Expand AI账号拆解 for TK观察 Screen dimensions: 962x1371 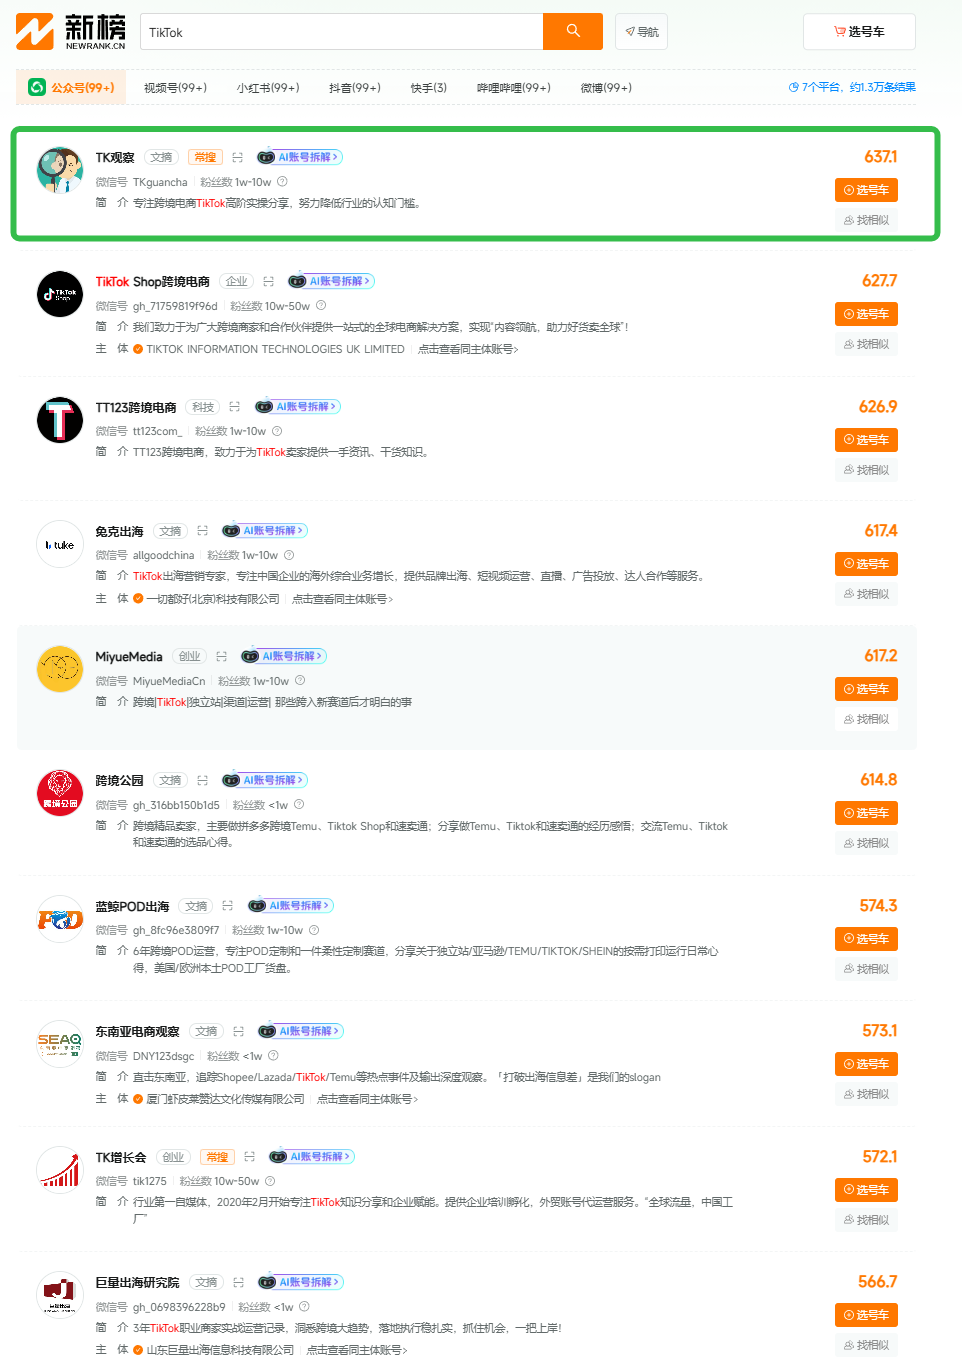pyautogui.click(x=301, y=157)
